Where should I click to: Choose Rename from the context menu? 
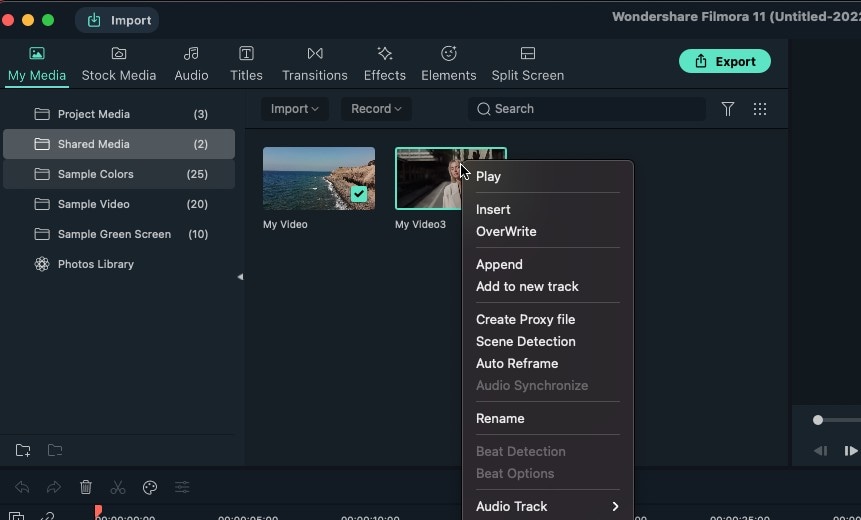[500, 418]
